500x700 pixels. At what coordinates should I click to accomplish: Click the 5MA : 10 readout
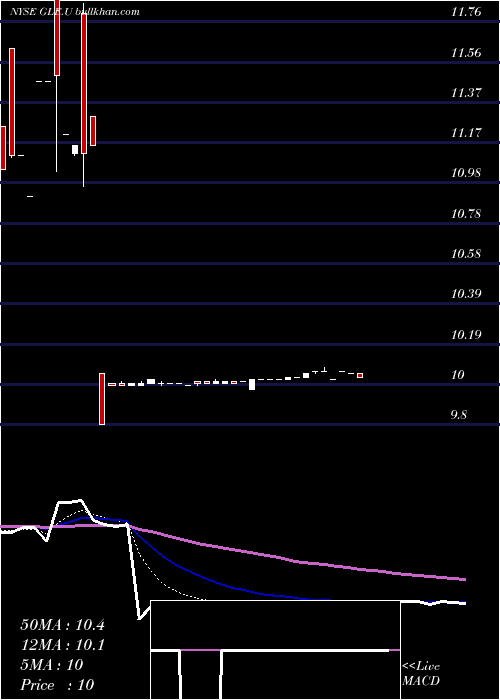point(52,665)
